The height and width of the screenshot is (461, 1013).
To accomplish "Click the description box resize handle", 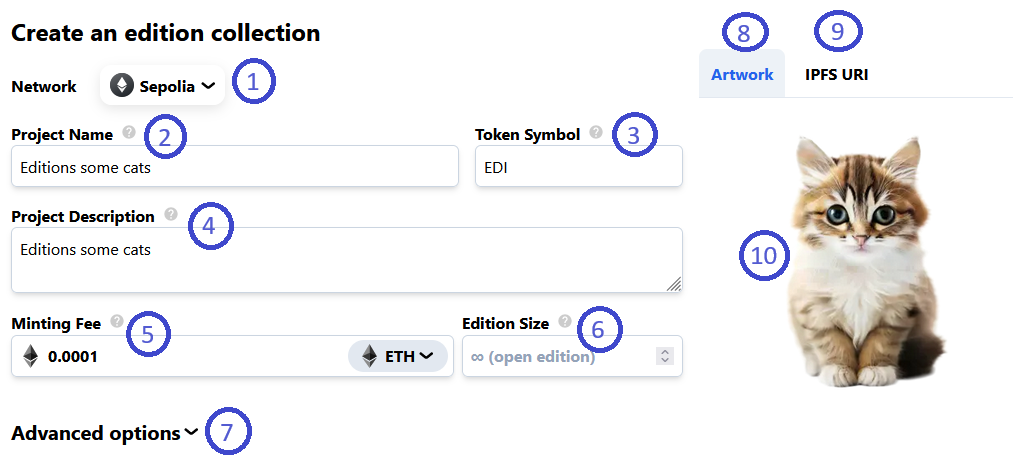I will (674, 284).
